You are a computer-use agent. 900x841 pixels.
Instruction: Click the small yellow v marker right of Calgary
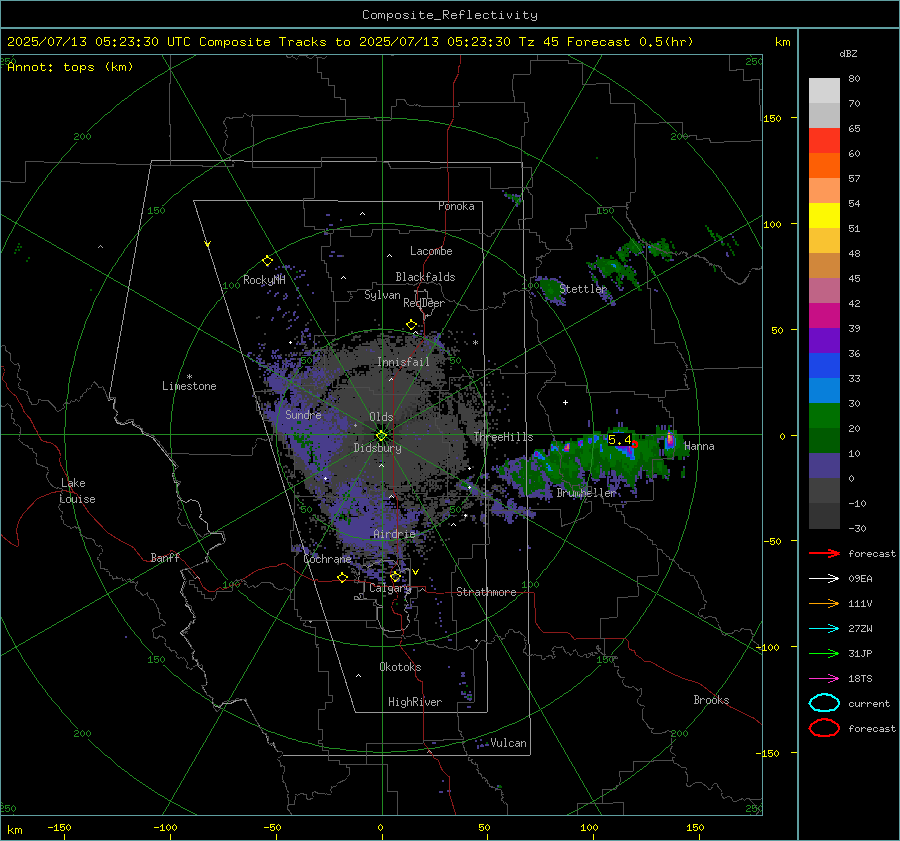click(x=415, y=572)
